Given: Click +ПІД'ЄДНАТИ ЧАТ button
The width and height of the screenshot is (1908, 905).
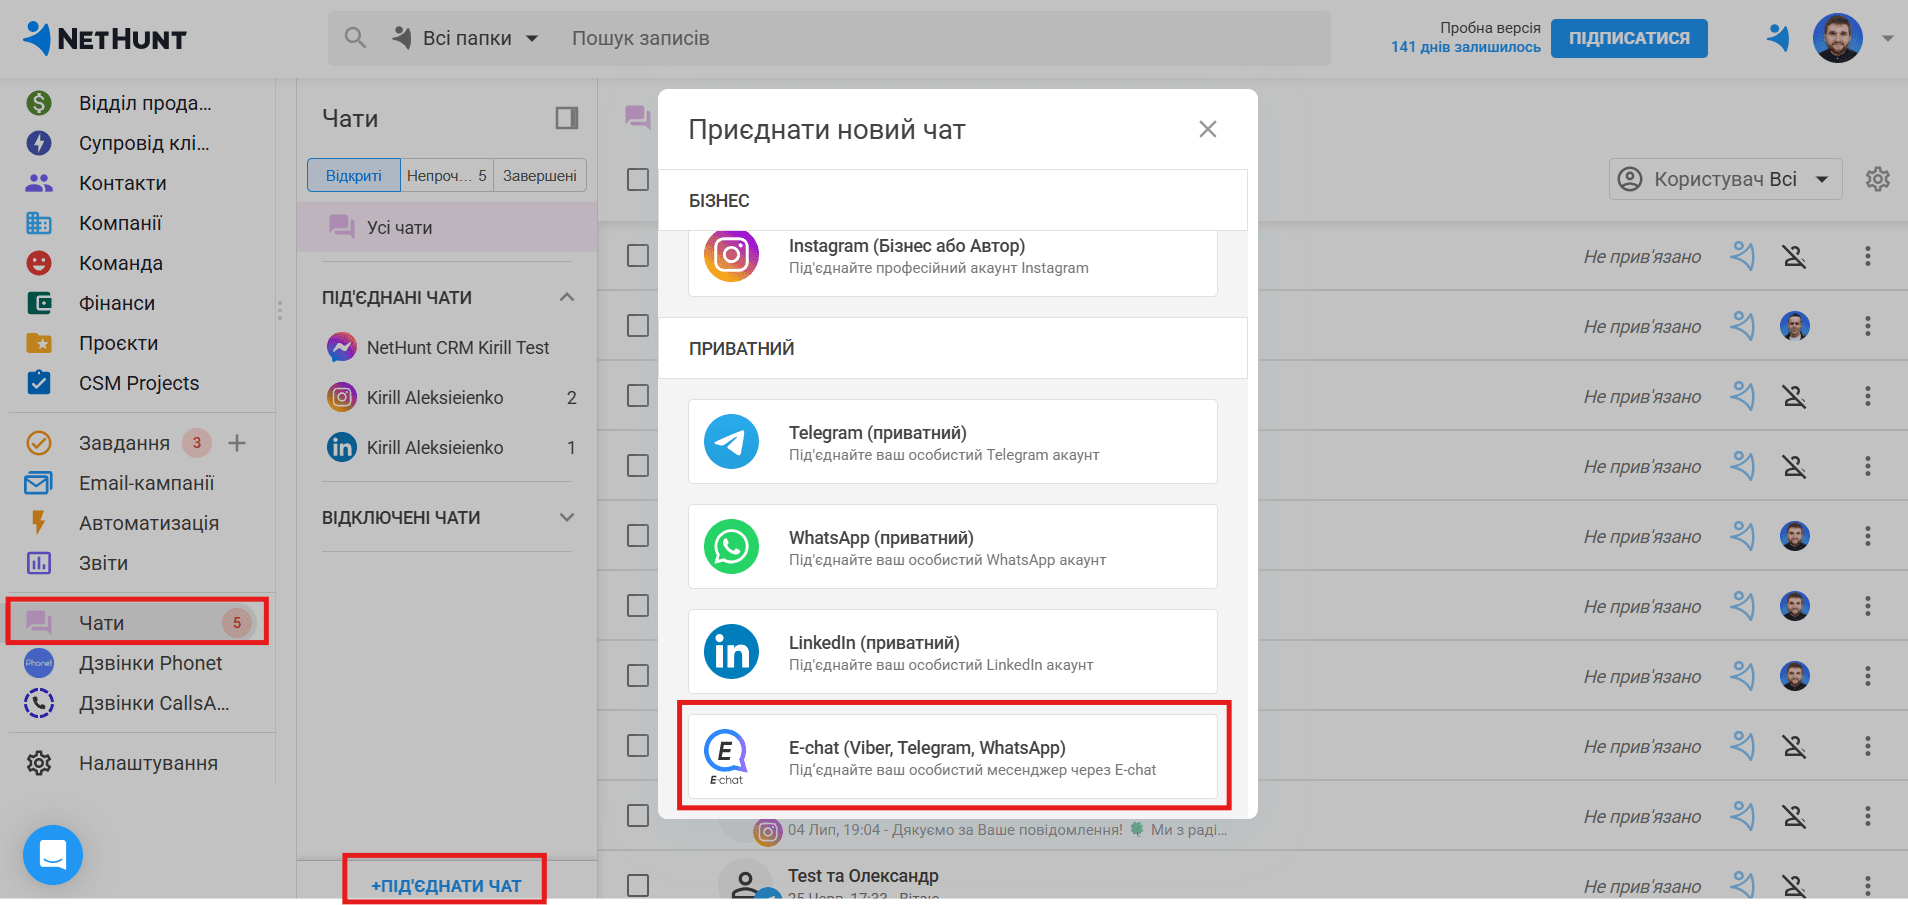Looking at the screenshot, I should coord(446,886).
